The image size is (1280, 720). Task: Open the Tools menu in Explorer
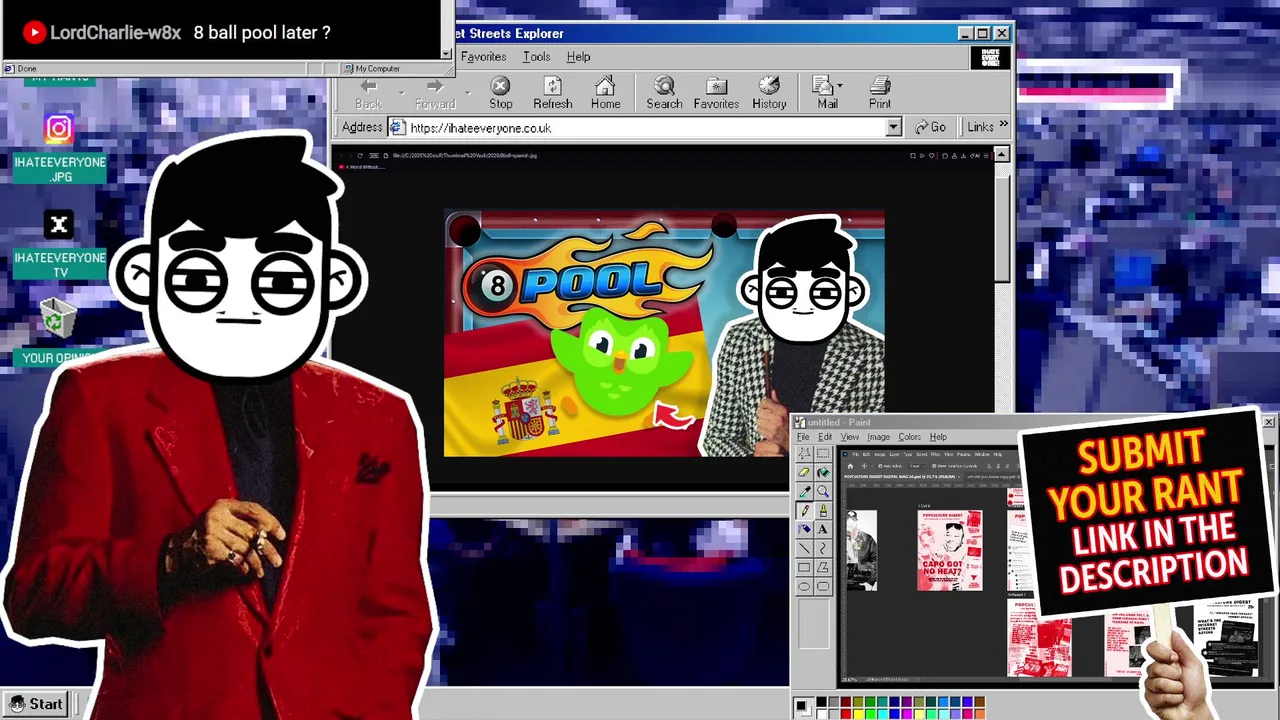coord(536,57)
